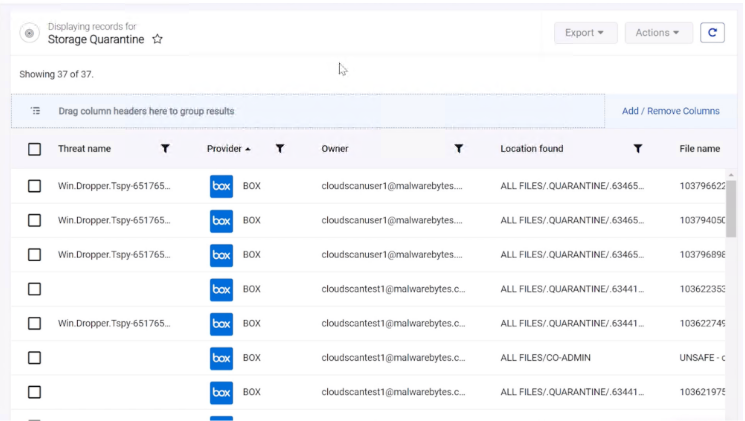Click the Threat name column header
The height and width of the screenshot is (421, 745).
tap(85, 149)
